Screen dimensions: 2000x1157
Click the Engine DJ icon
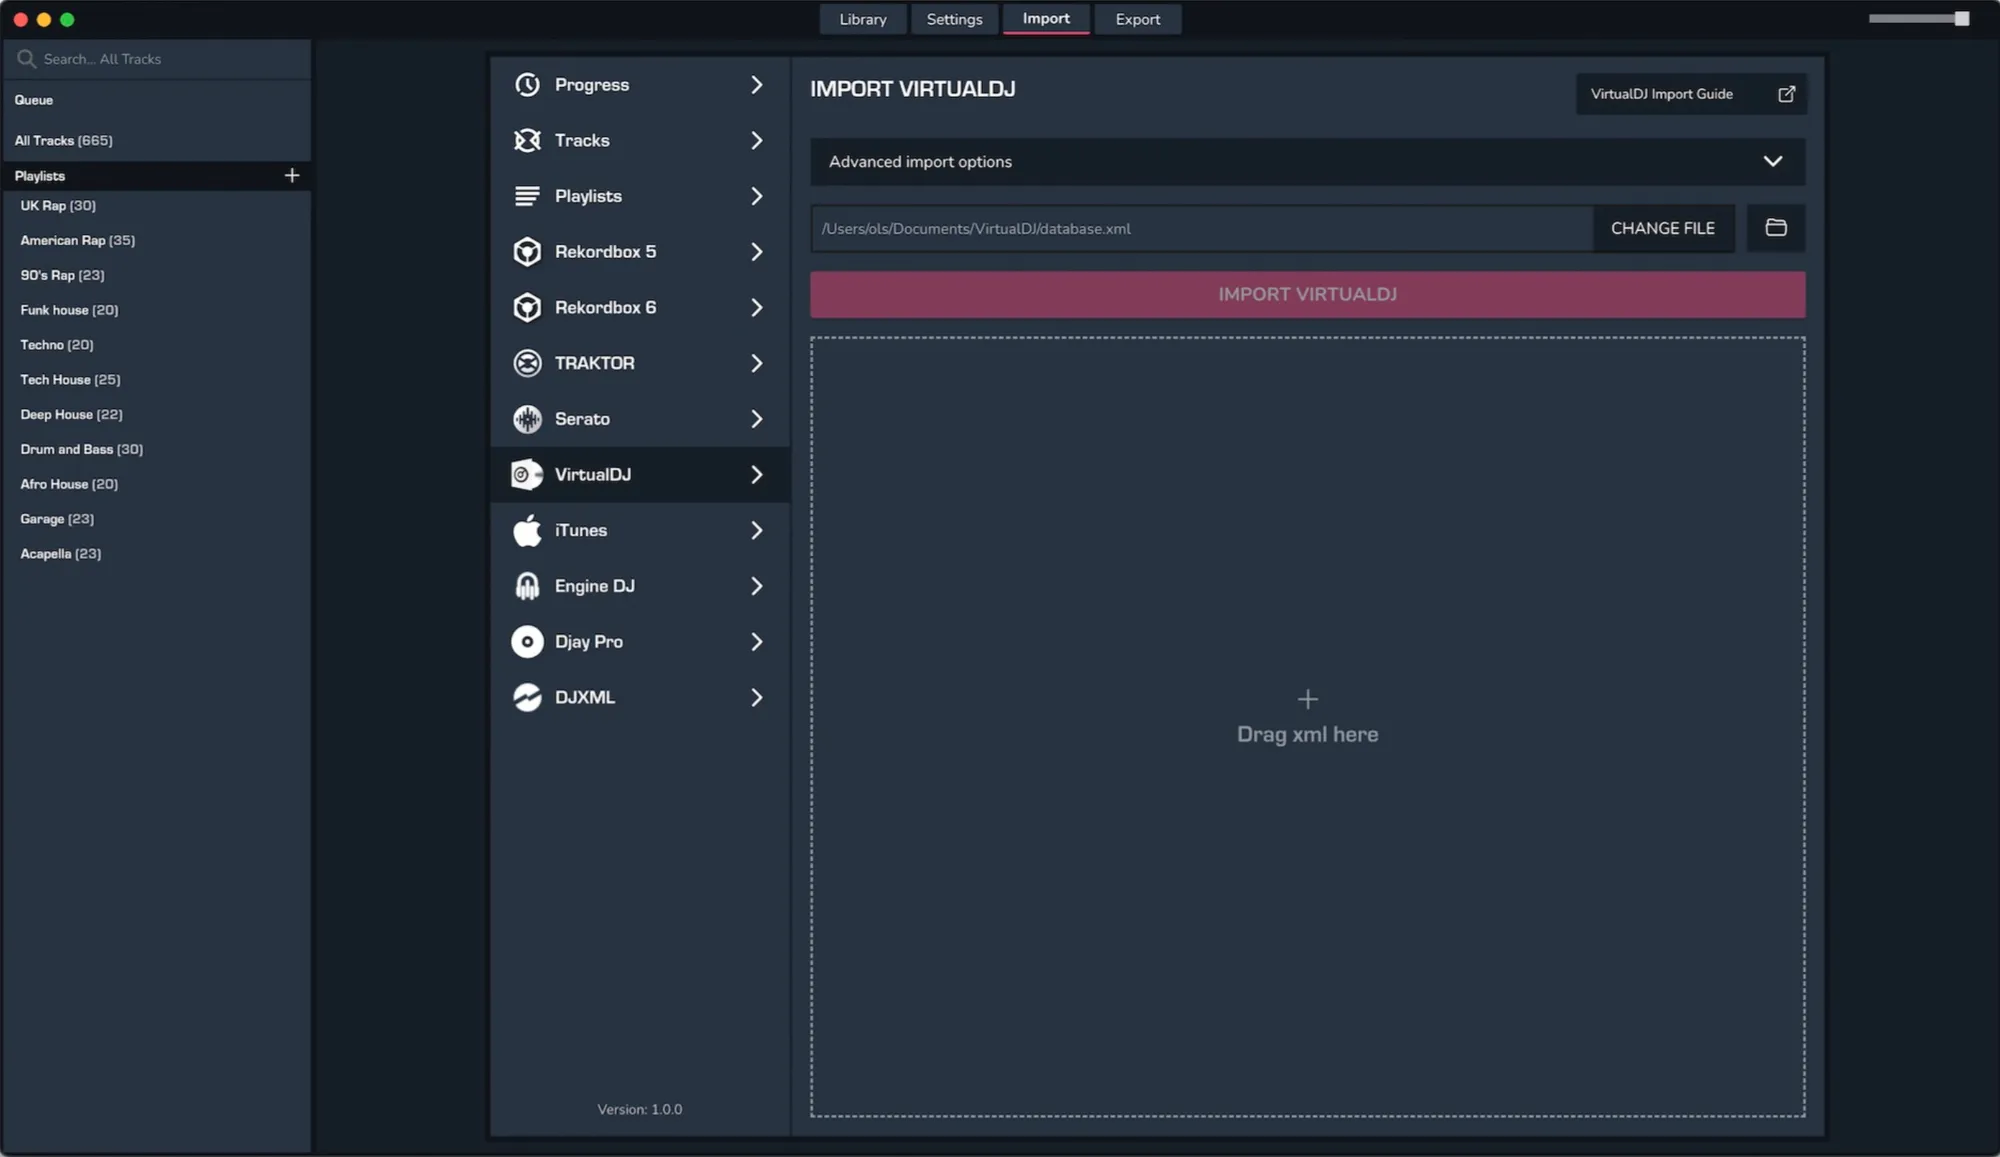click(527, 586)
